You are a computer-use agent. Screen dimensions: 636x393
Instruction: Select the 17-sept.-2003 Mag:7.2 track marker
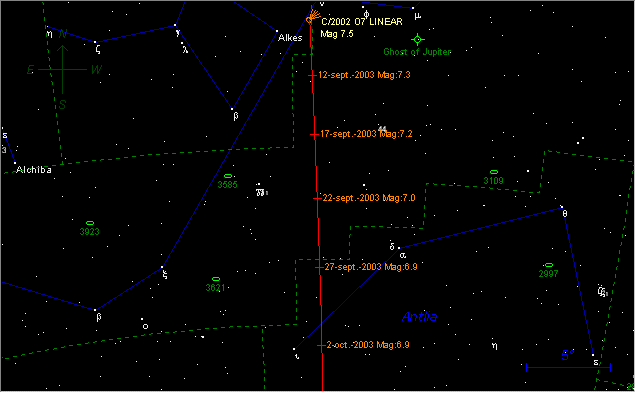[x=314, y=135]
